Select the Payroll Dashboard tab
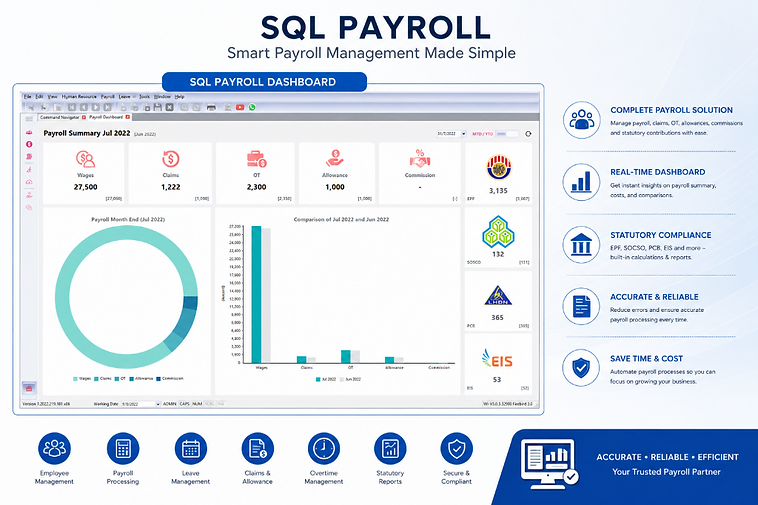Viewport: 758px width, 505px height. click(x=106, y=117)
